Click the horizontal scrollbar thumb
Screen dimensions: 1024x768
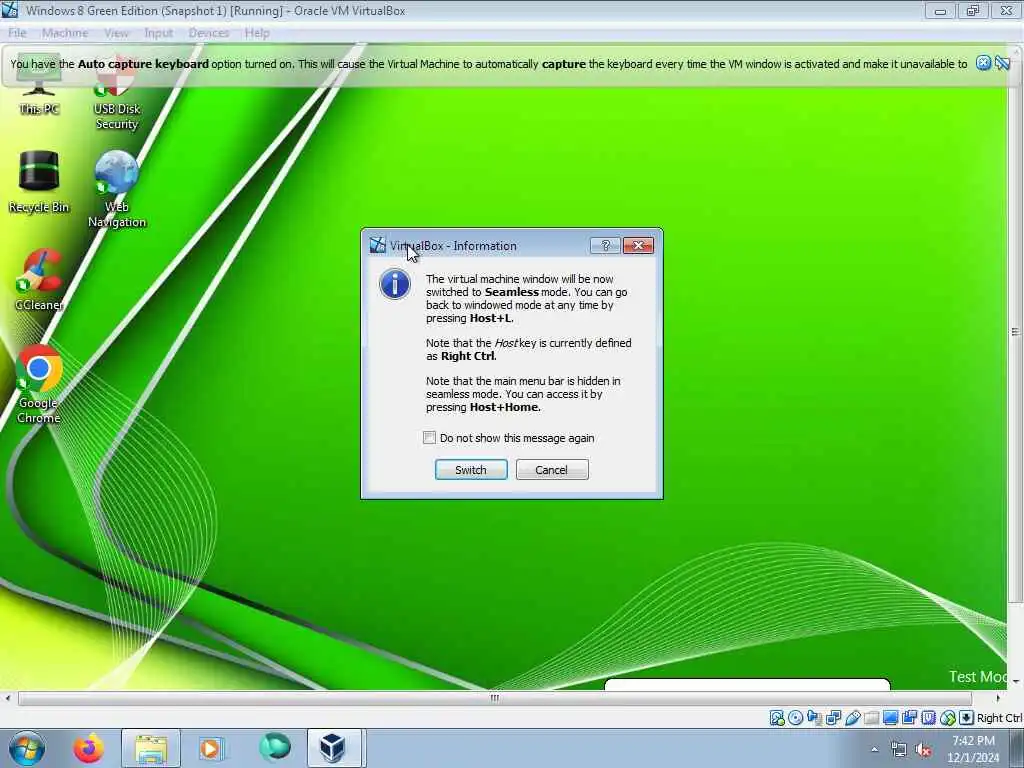(494, 698)
